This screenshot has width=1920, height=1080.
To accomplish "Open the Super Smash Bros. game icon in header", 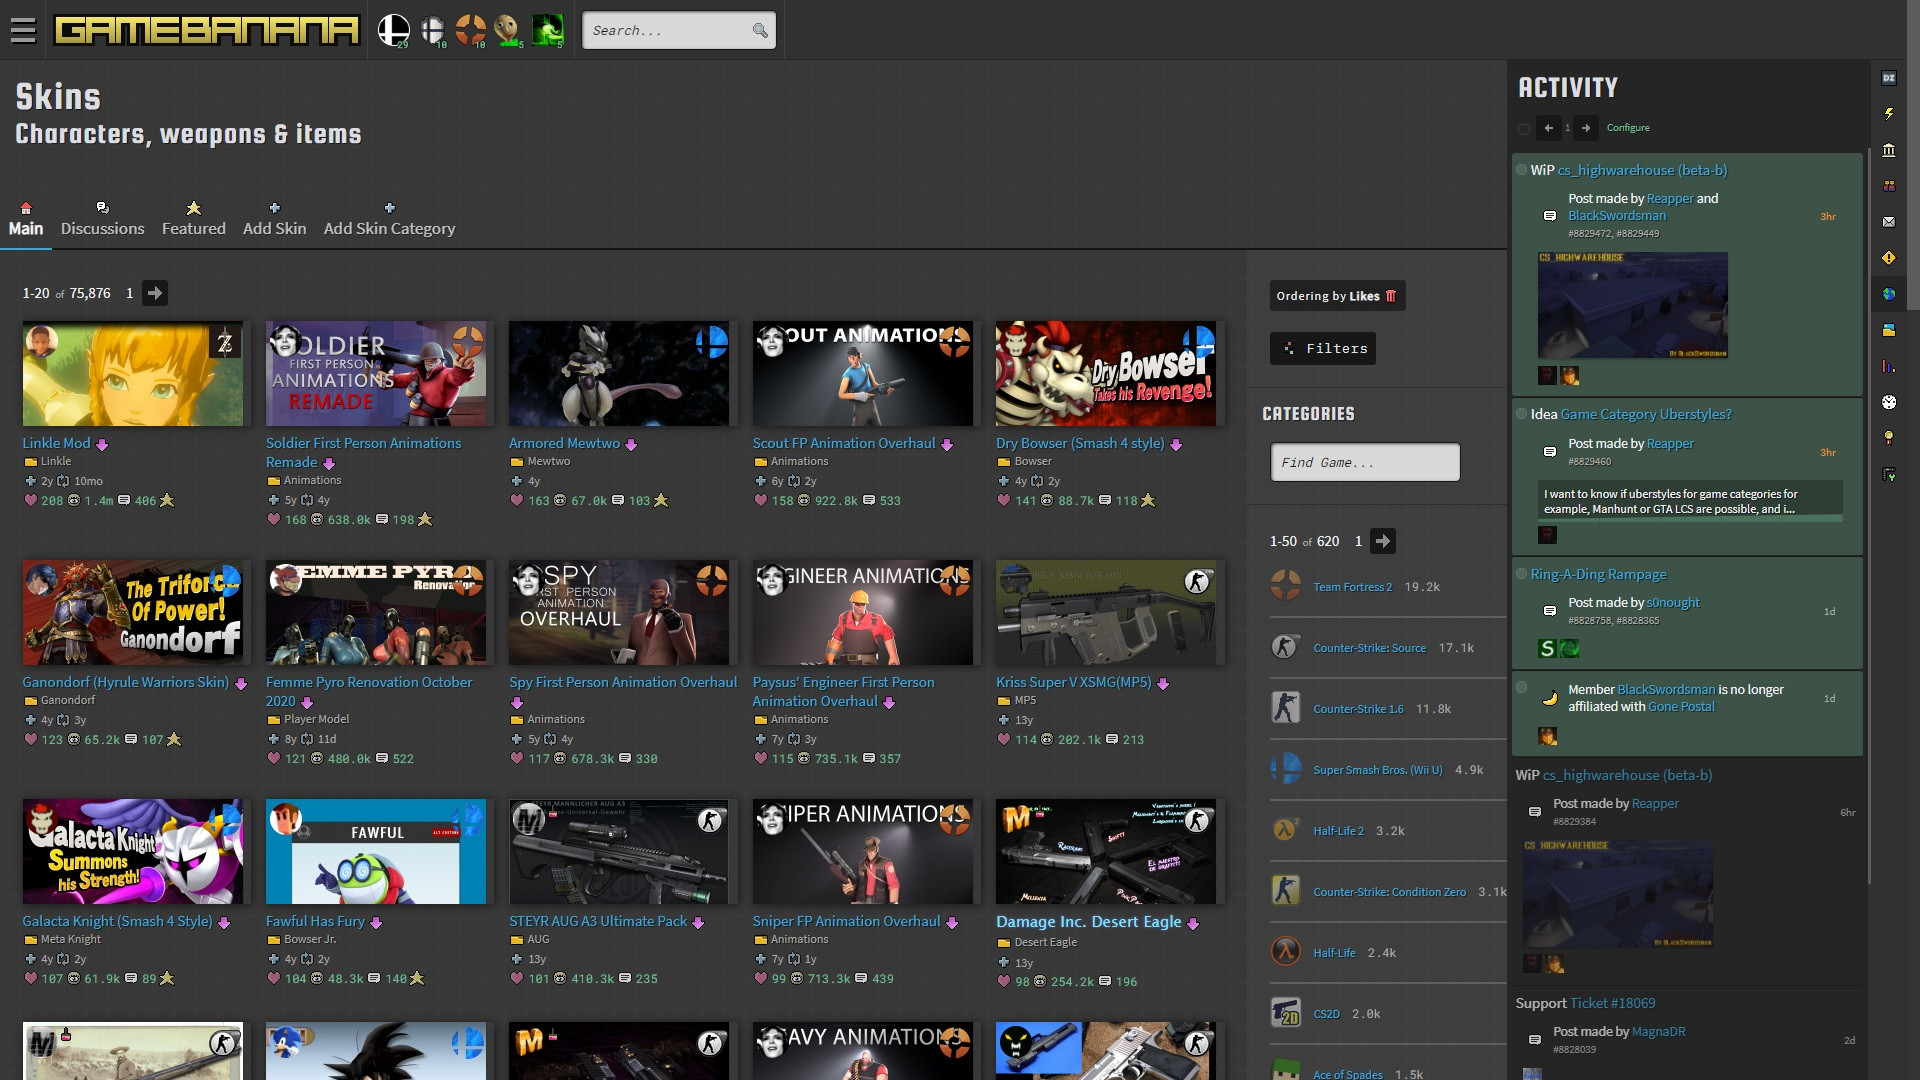I will [394, 28].
